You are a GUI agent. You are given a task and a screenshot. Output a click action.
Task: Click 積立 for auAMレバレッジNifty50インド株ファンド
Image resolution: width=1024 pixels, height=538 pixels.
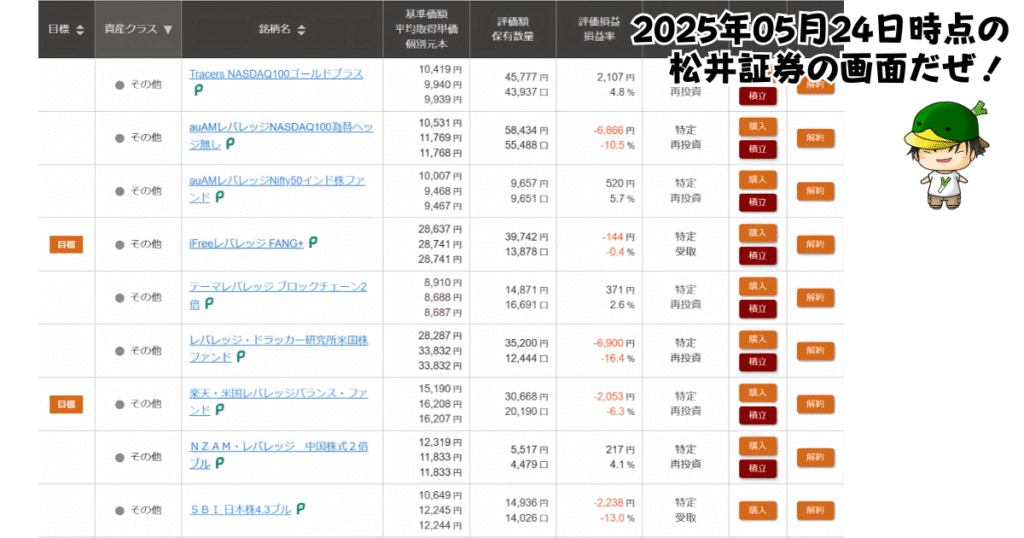click(x=758, y=202)
